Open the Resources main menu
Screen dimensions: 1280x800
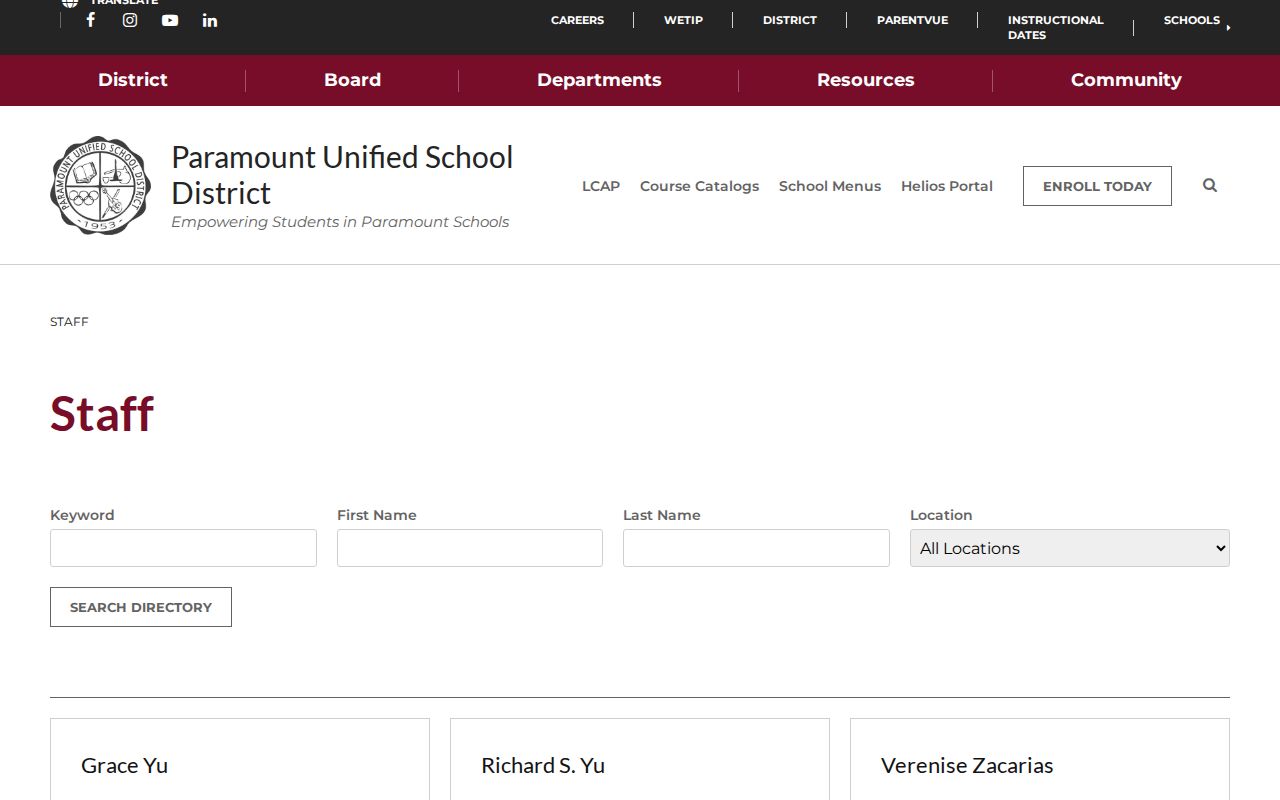(x=866, y=80)
